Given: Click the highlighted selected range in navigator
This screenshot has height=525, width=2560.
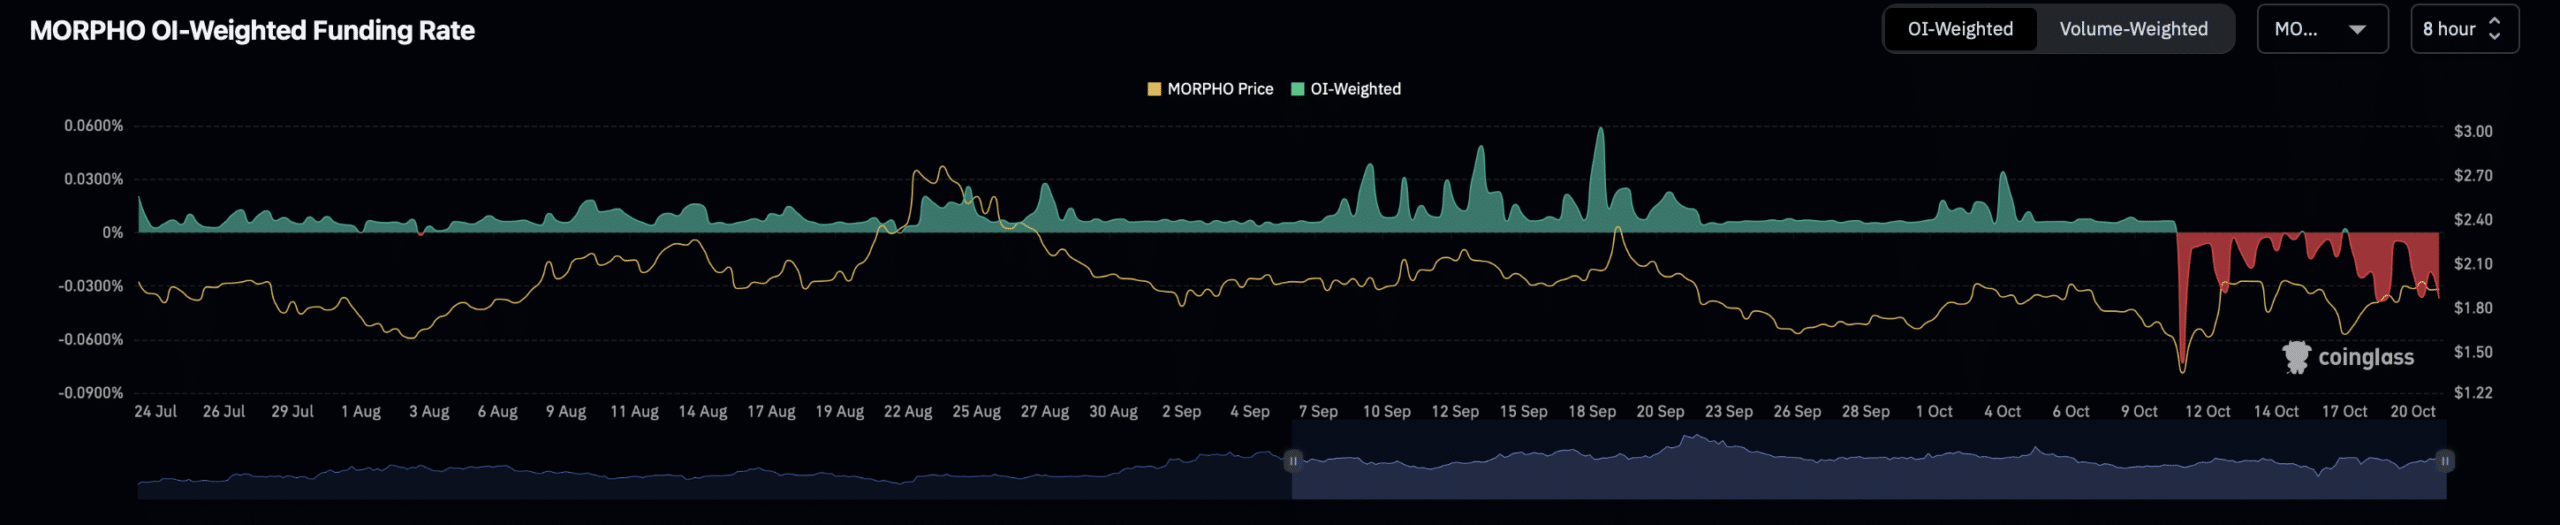Looking at the screenshot, I should pos(1868,475).
